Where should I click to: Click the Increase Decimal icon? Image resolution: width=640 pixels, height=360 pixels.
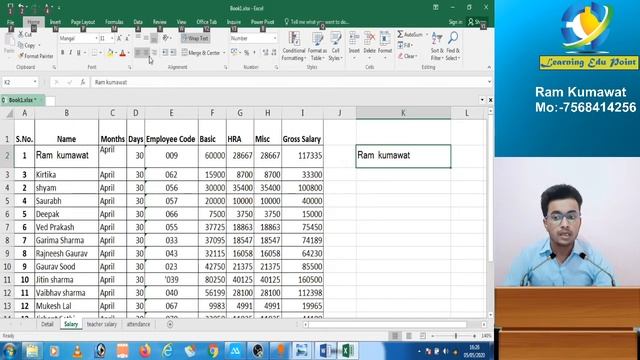[265, 53]
